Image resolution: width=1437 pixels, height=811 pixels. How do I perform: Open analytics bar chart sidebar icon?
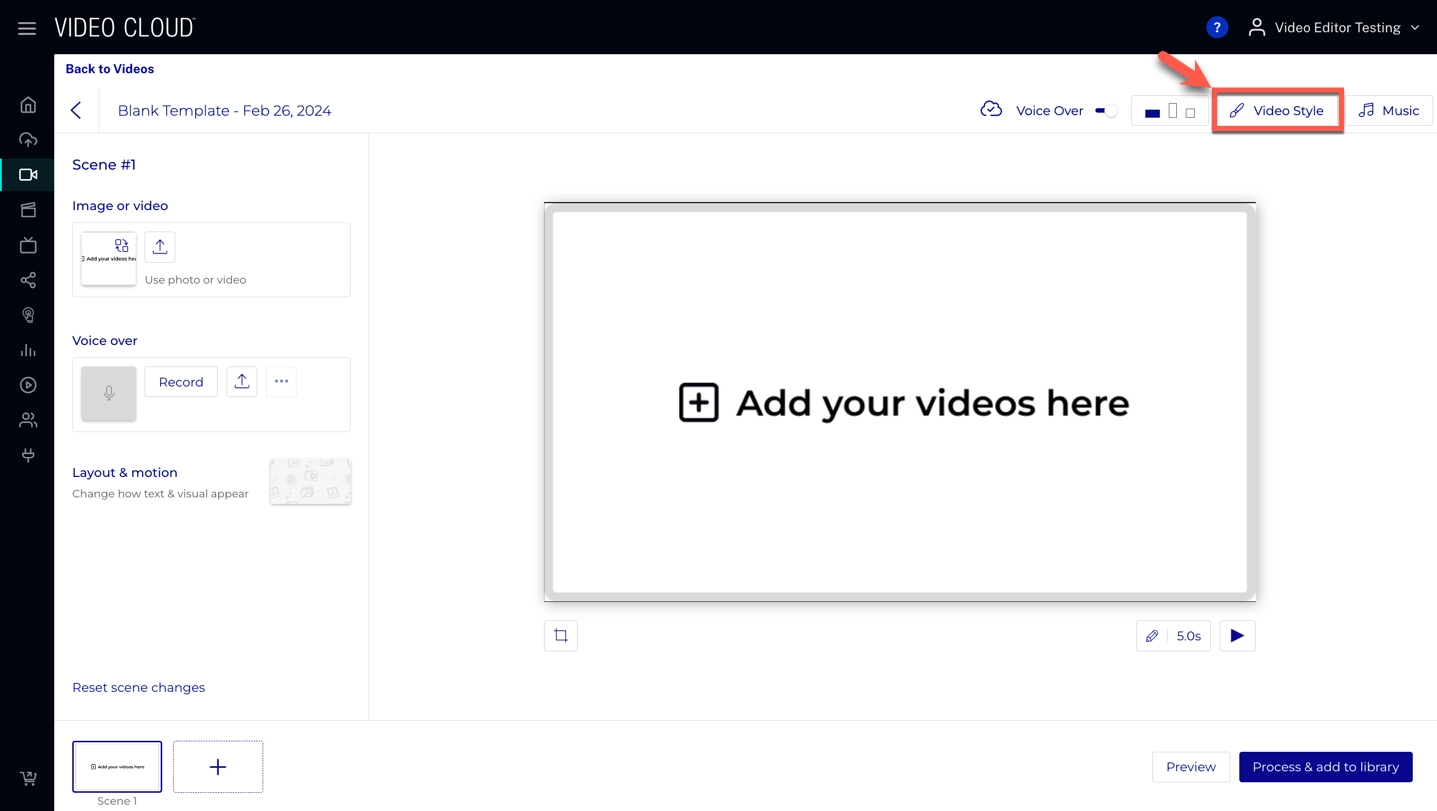click(28, 350)
